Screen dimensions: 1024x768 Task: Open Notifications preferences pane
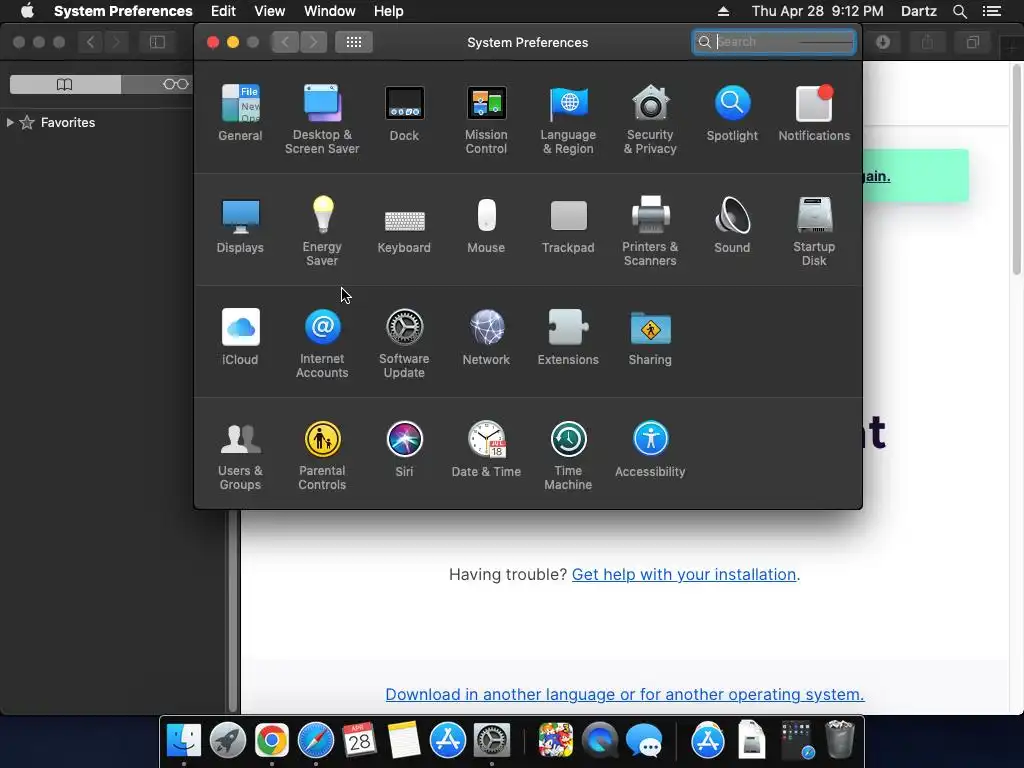pos(814,113)
